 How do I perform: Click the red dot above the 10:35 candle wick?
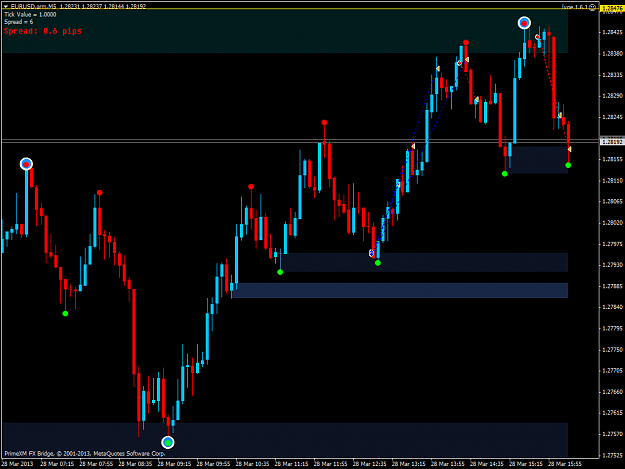pos(251,186)
